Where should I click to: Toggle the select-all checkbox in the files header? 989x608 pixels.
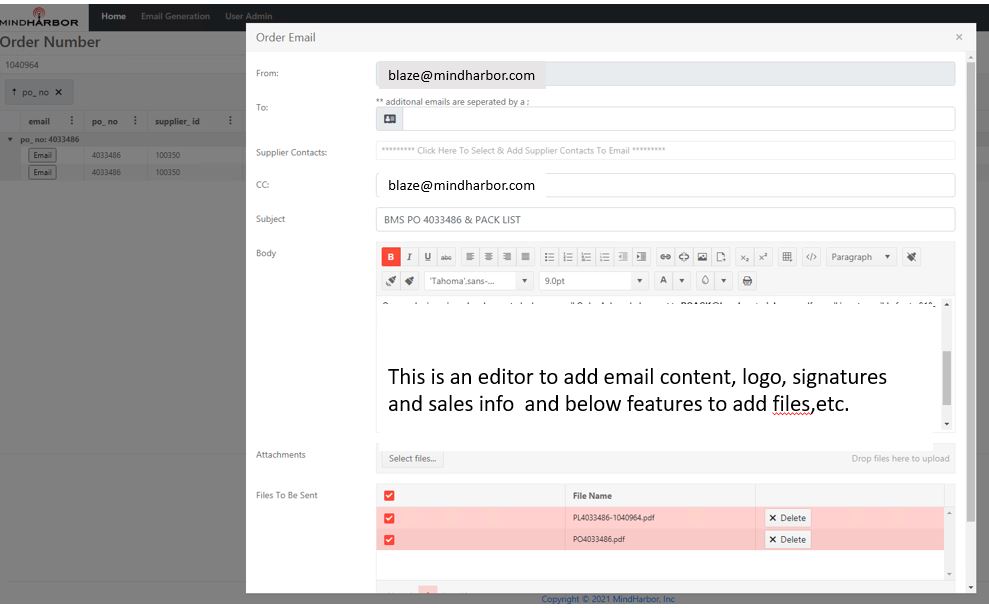[x=389, y=495]
